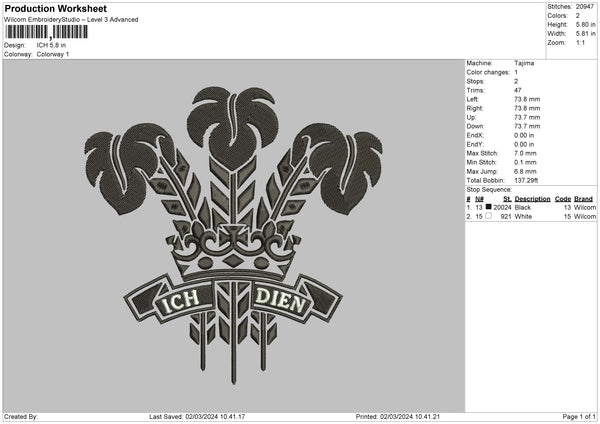
Task: Click the 'EndY:' label
Action: (x=475, y=144)
